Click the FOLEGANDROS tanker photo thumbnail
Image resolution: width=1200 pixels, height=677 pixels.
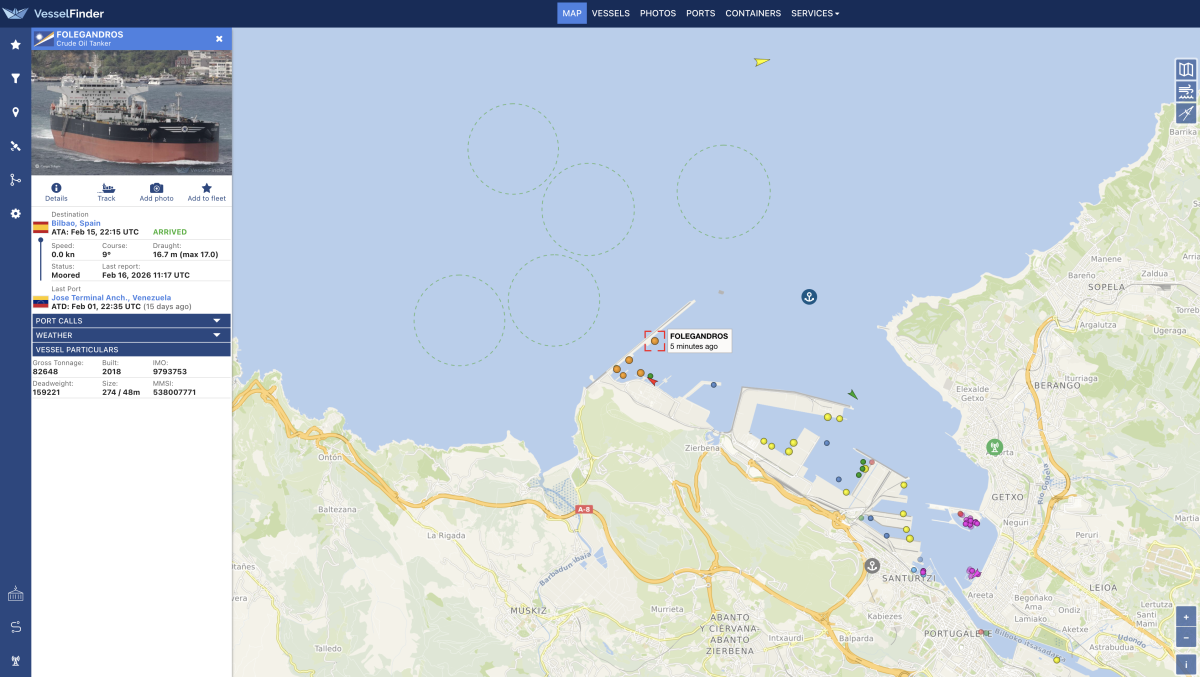(x=131, y=112)
